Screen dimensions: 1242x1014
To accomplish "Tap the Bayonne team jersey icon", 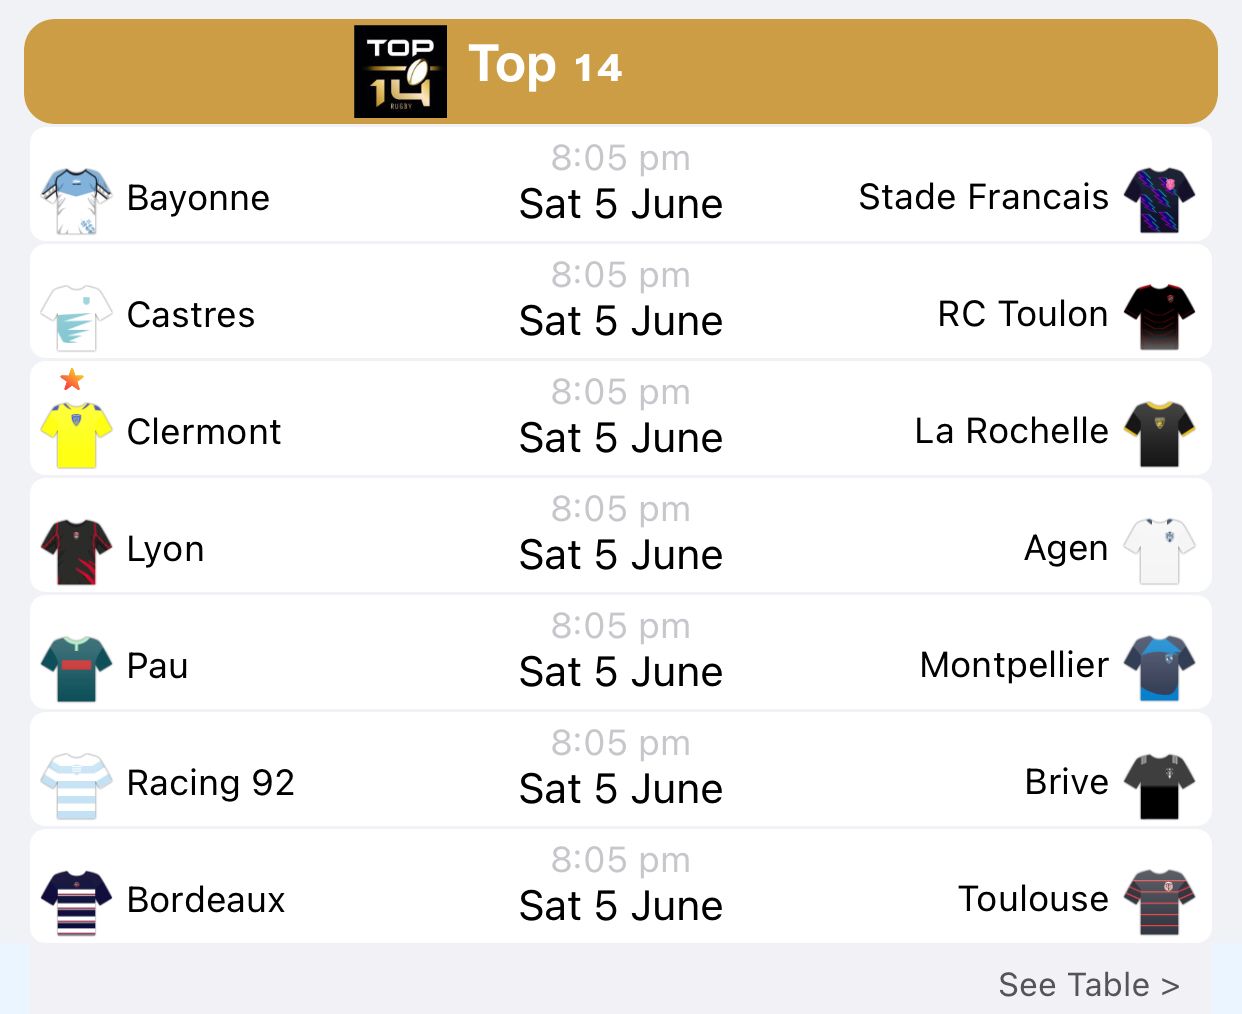I will (x=76, y=200).
